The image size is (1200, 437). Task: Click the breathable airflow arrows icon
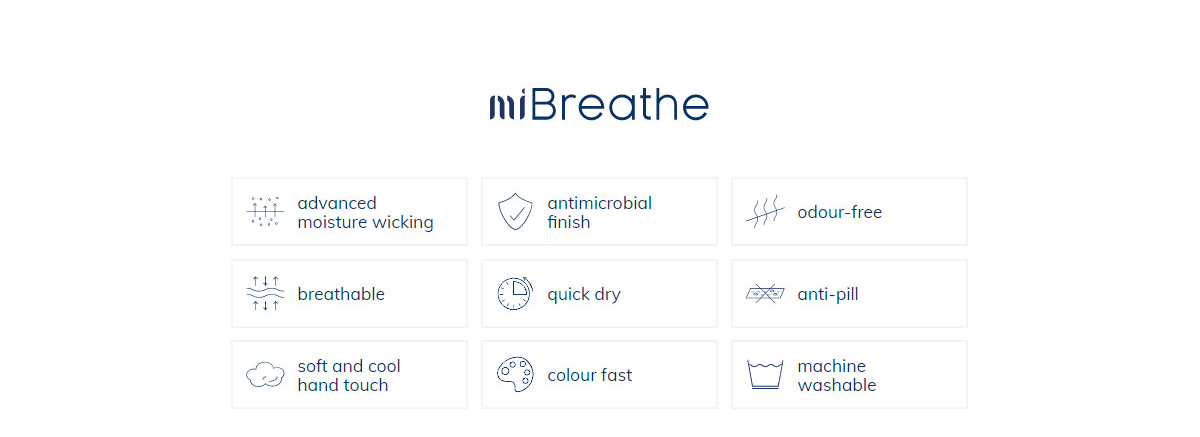pos(265,294)
